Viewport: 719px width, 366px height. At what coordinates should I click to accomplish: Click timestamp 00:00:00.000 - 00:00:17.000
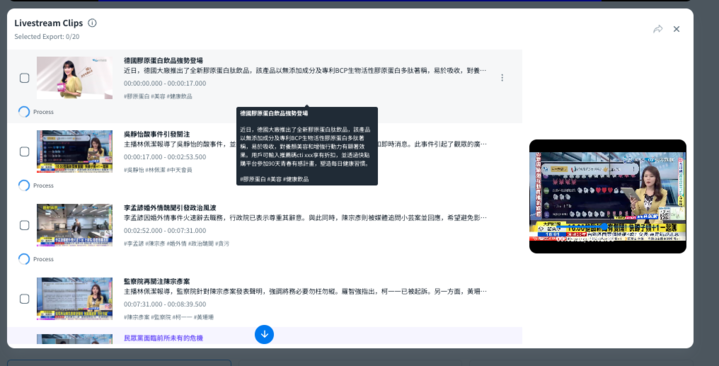point(165,83)
